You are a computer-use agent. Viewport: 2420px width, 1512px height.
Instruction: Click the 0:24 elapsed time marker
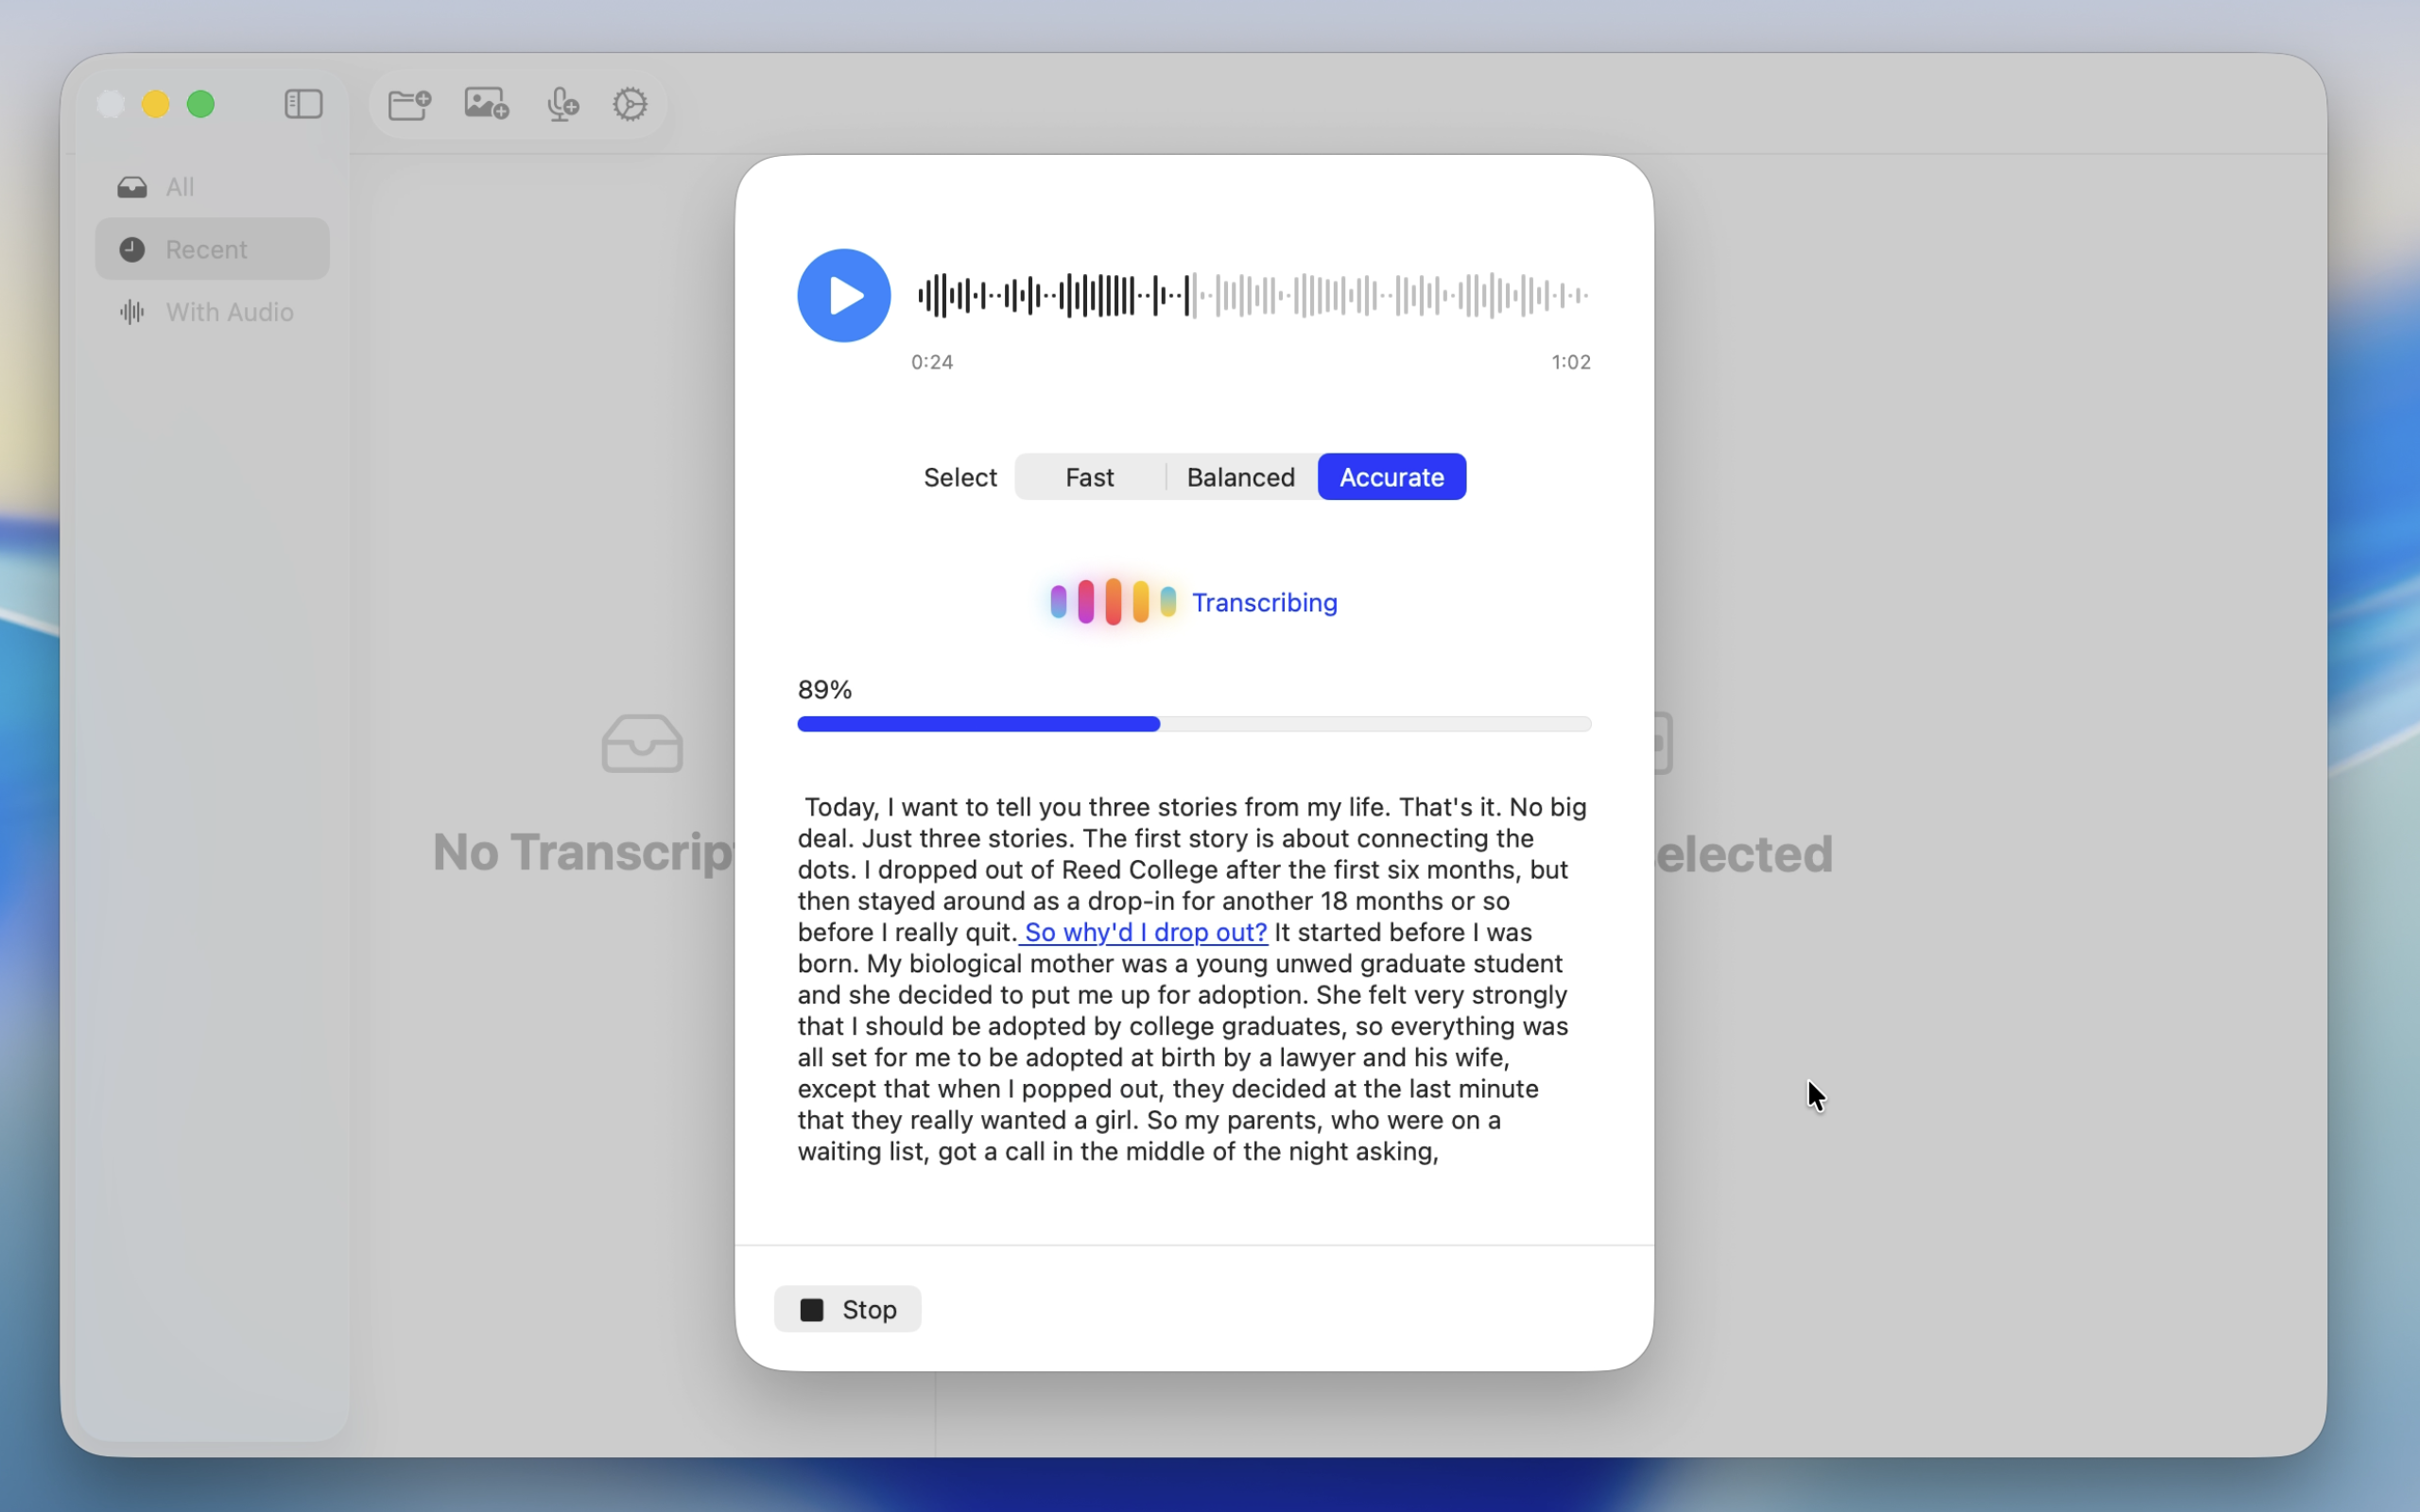930,361
